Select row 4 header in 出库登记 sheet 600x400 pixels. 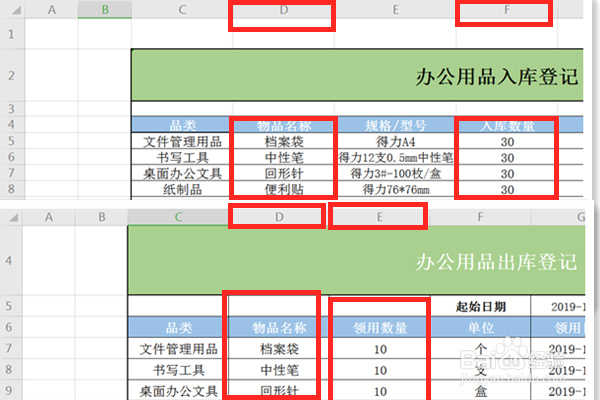(11, 260)
